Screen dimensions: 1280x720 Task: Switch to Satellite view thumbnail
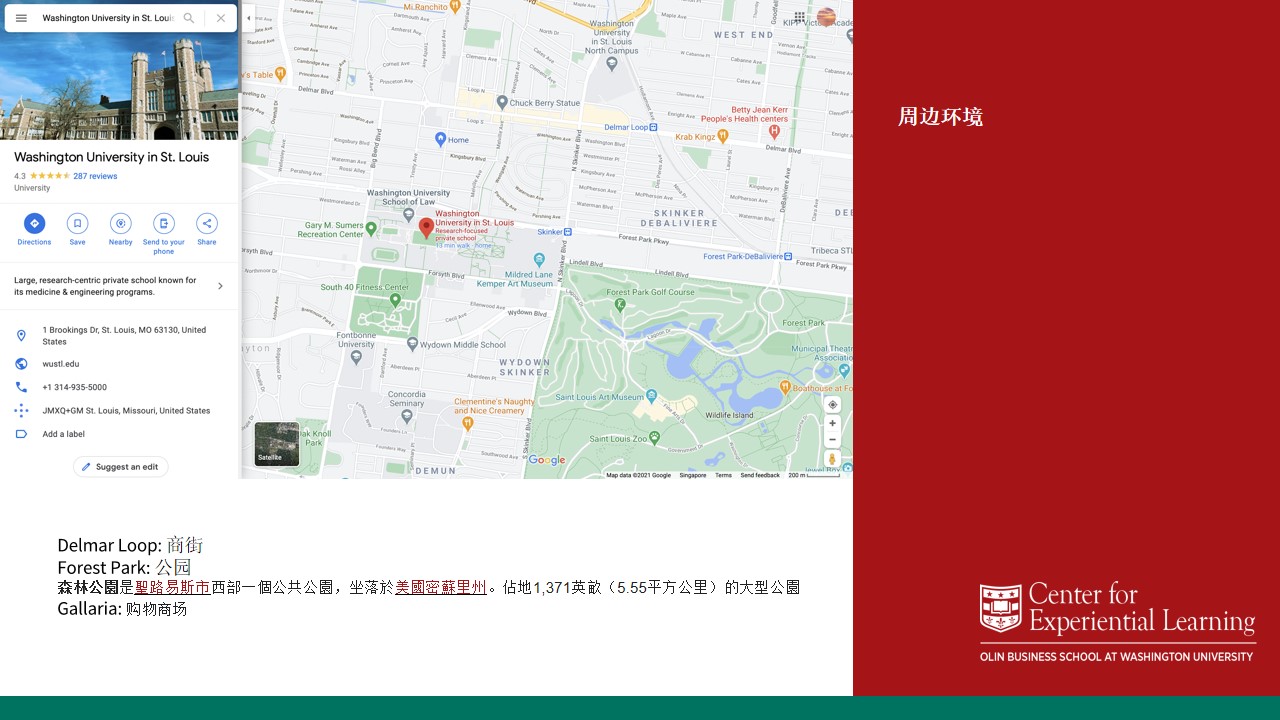(277, 444)
